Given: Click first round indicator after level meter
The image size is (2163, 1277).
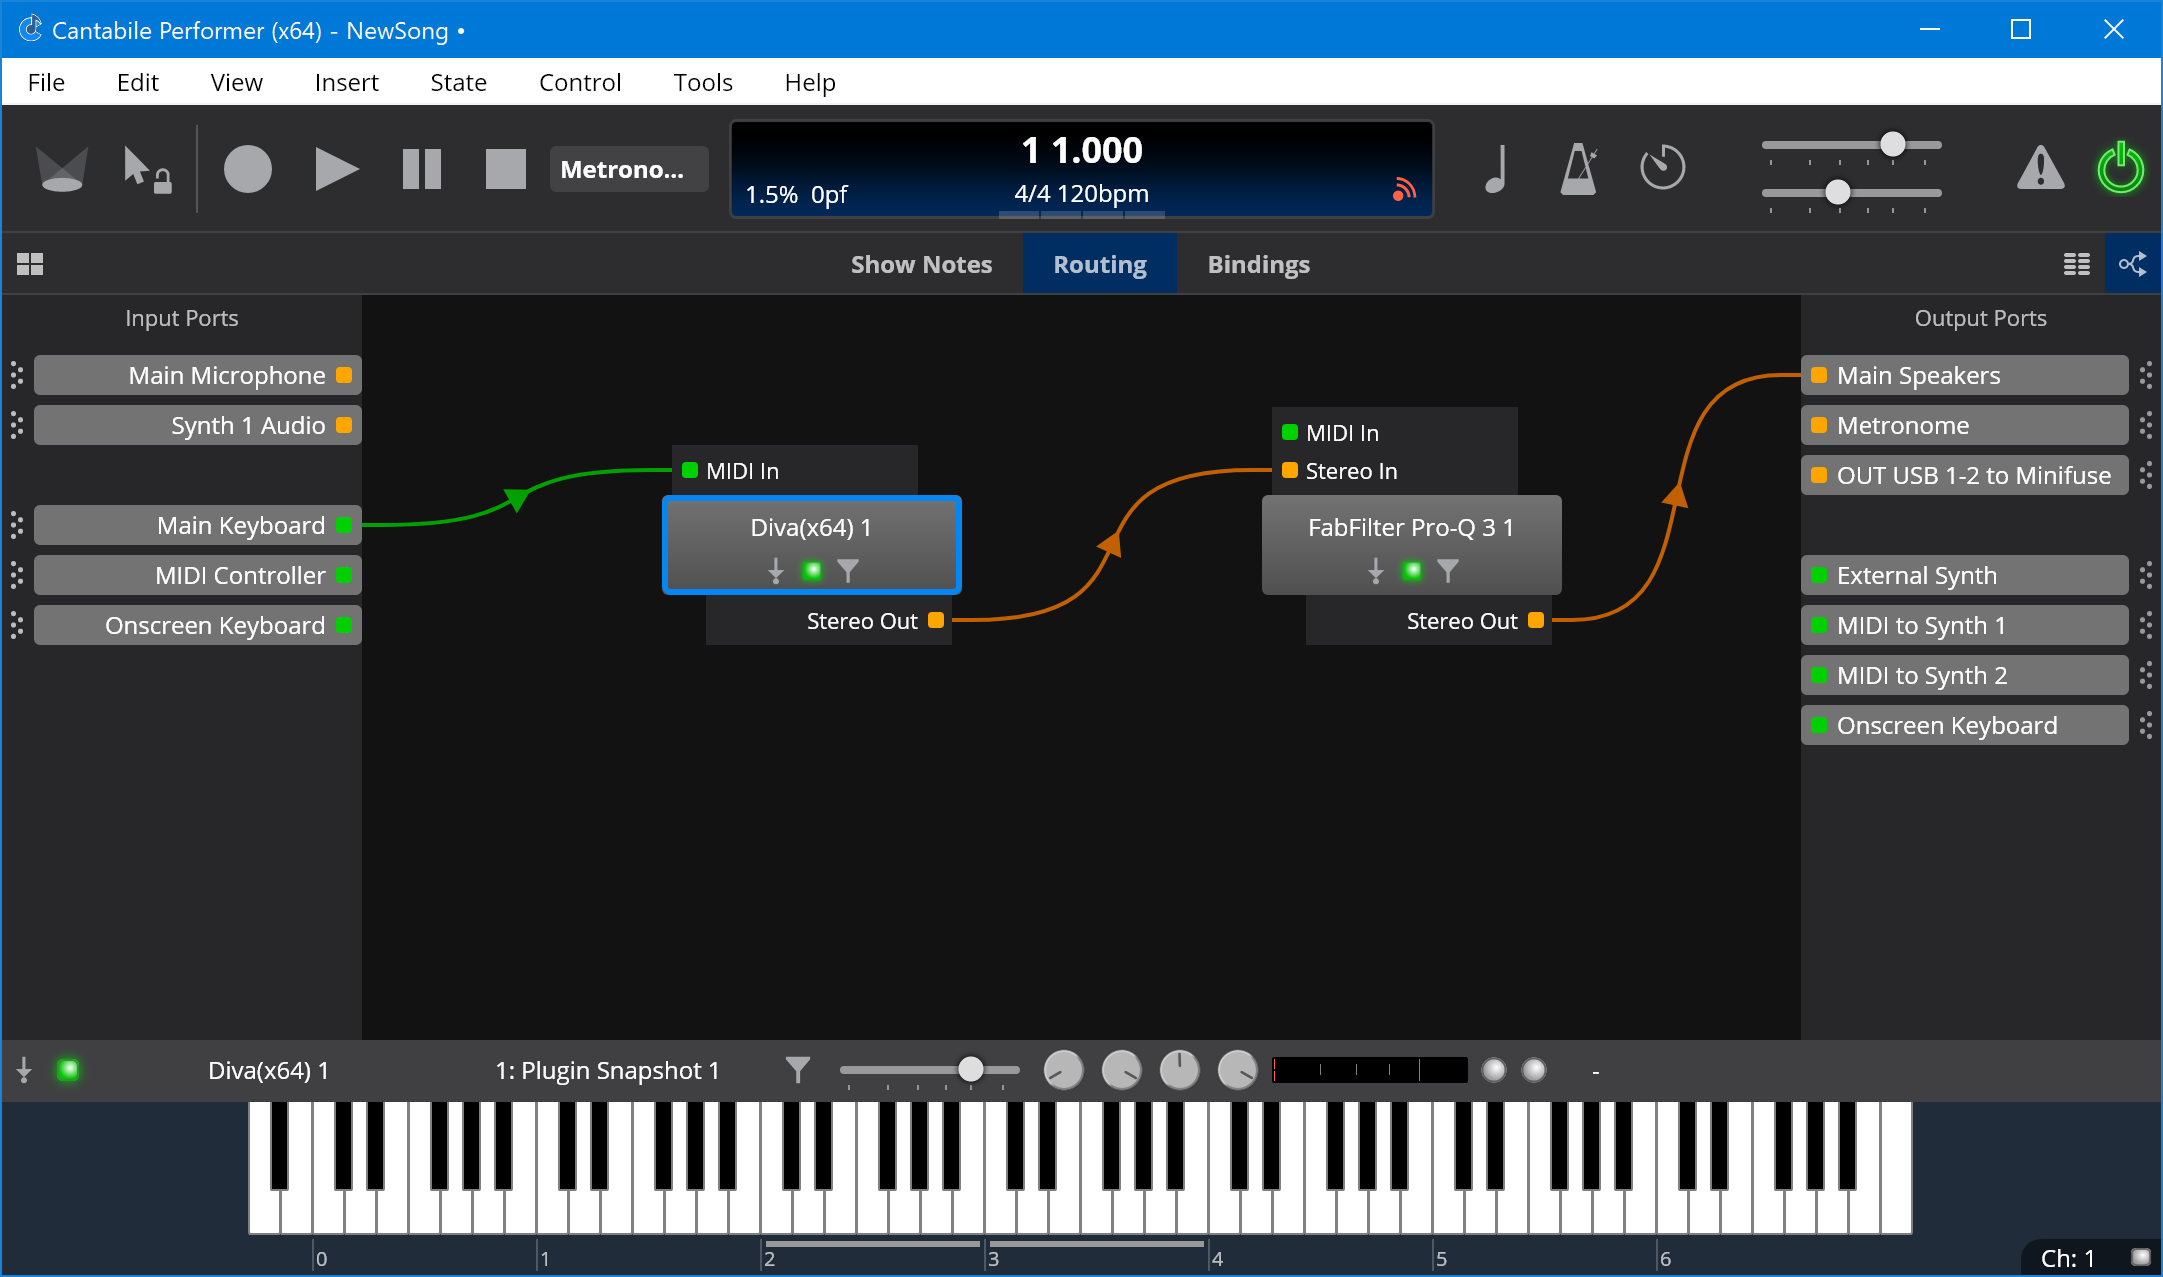Looking at the screenshot, I should pos(1493,1070).
